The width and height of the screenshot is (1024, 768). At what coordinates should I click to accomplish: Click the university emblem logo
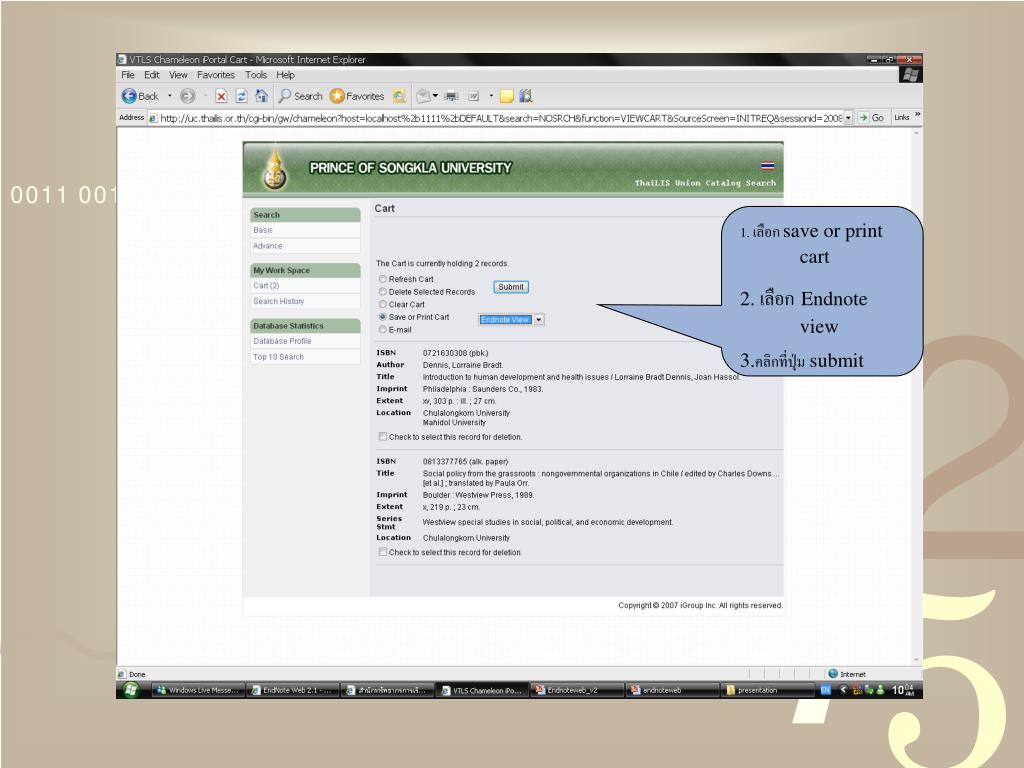[275, 169]
